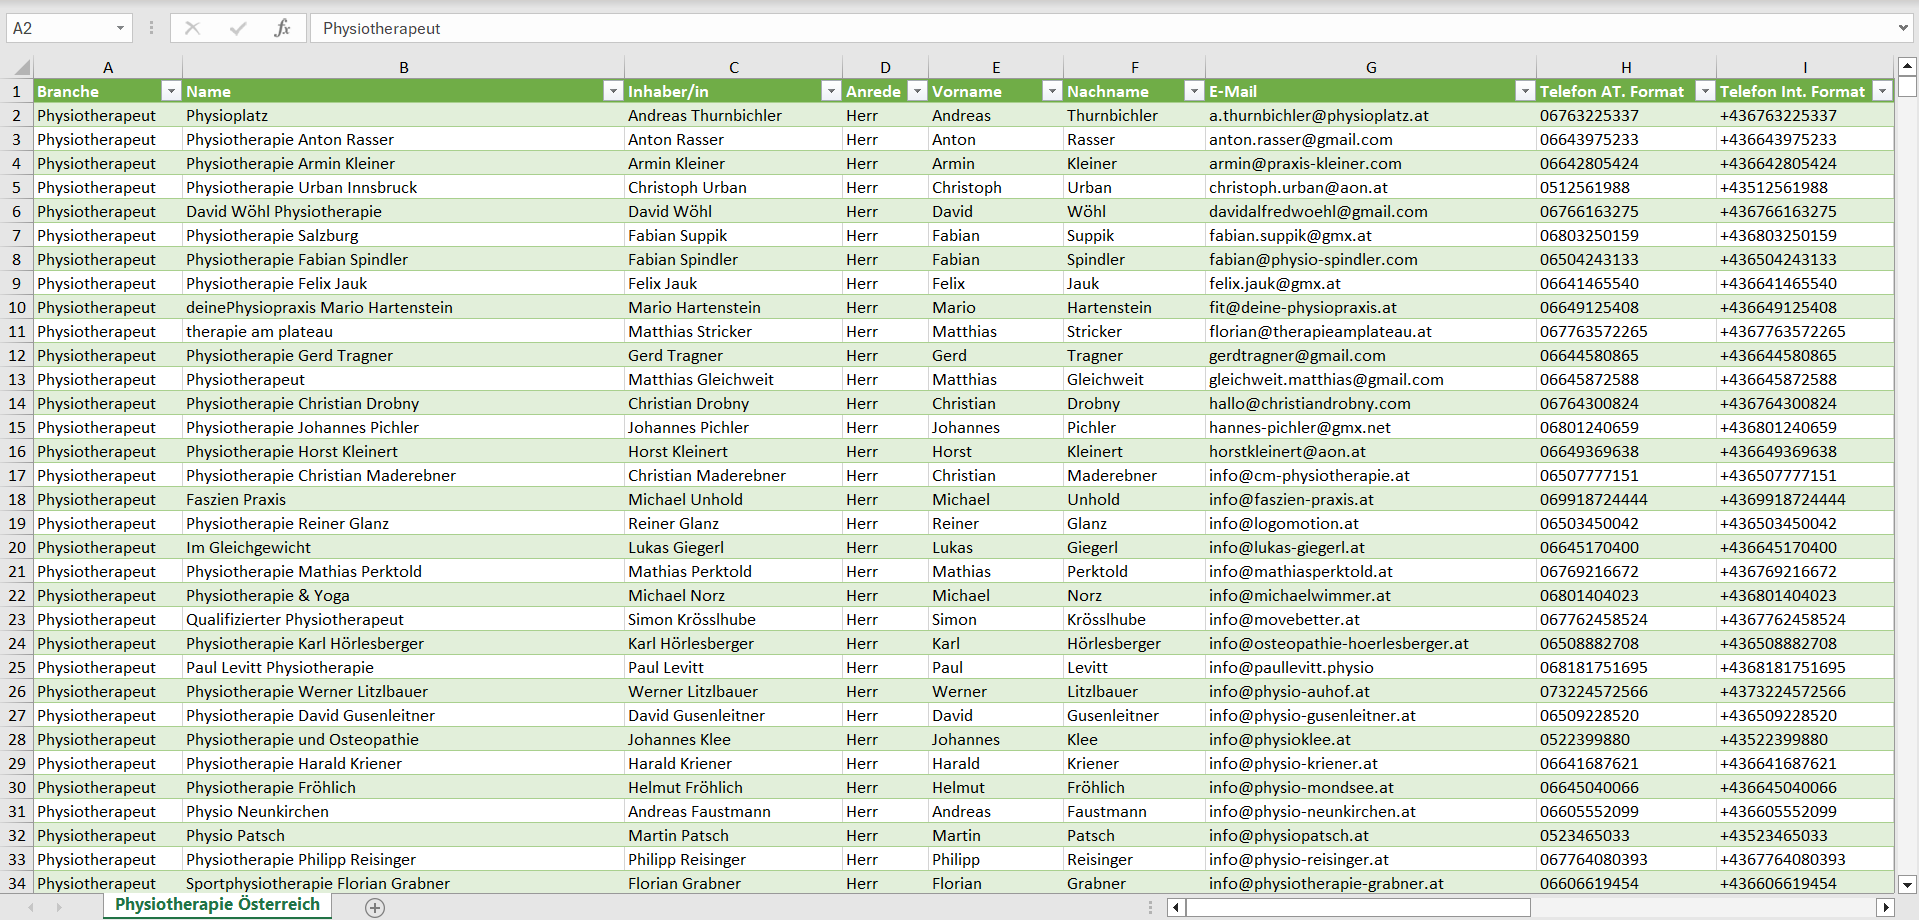
Task: Click the select-all corner triangle
Action: (21, 68)
